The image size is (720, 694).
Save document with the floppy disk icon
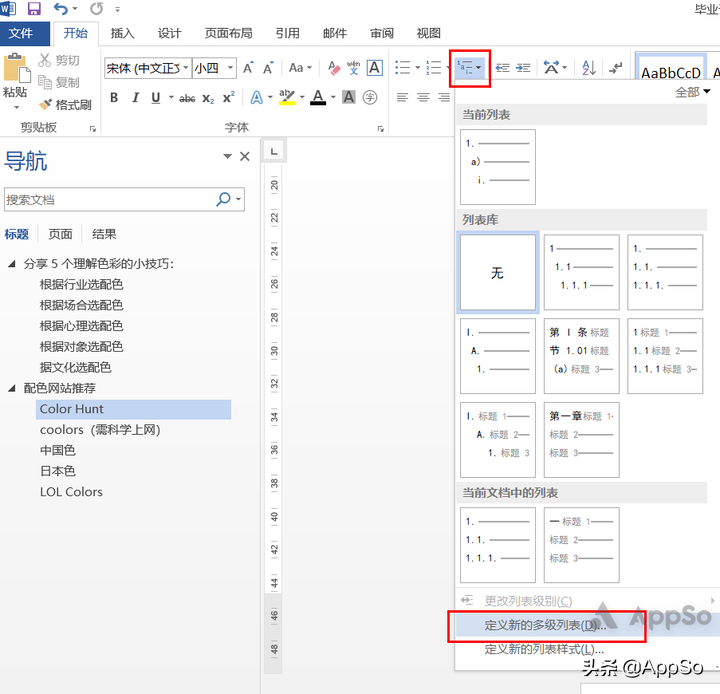[34, 8]
